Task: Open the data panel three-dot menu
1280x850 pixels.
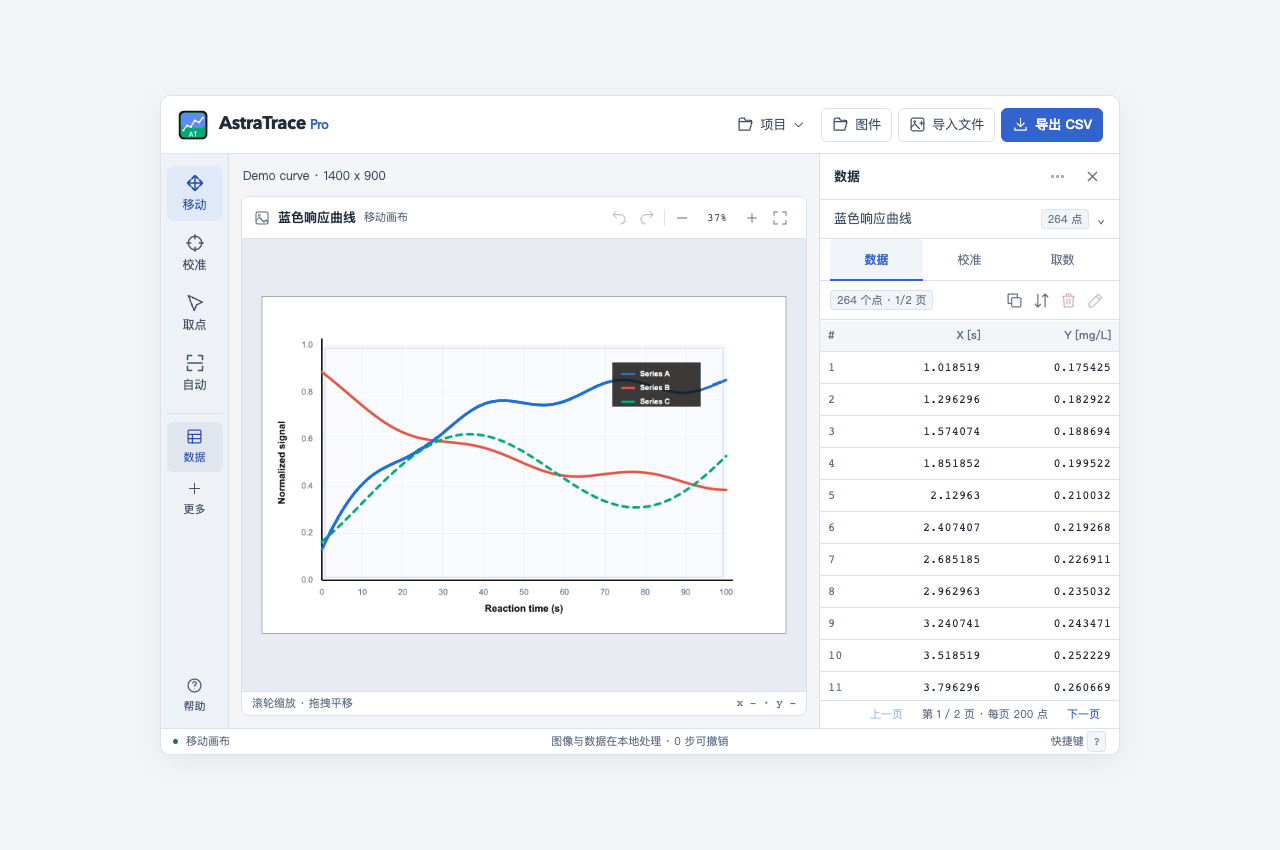Action: point(1057,177)
